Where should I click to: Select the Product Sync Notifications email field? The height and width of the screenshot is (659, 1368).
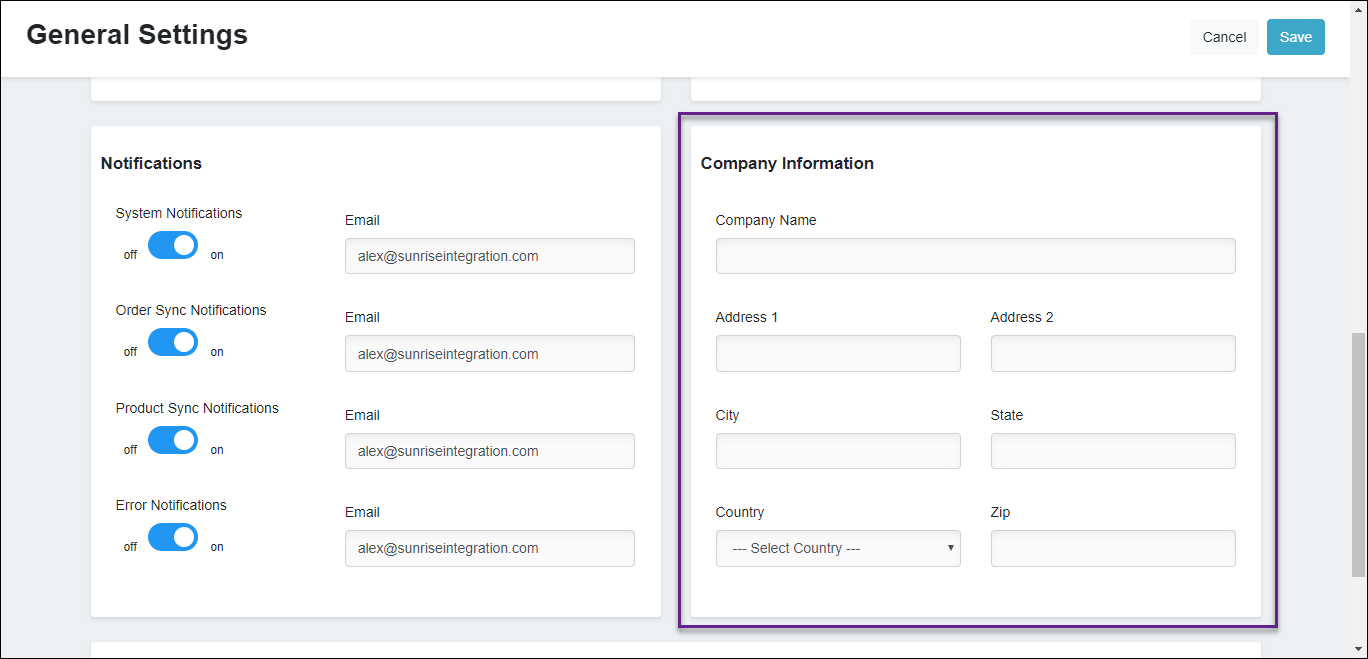489,451
